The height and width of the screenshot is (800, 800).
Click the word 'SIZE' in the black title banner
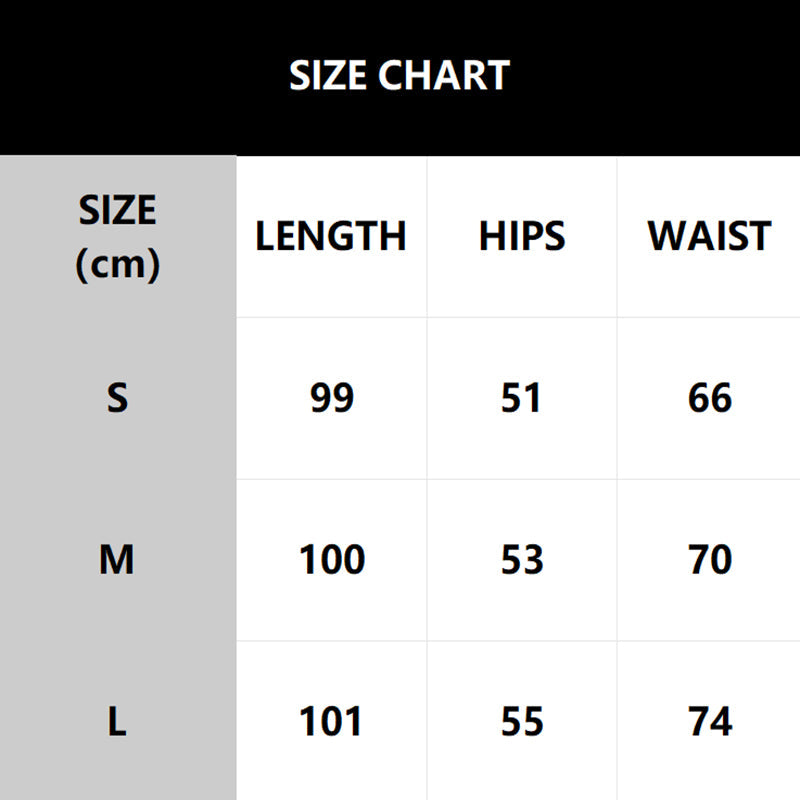329,76
